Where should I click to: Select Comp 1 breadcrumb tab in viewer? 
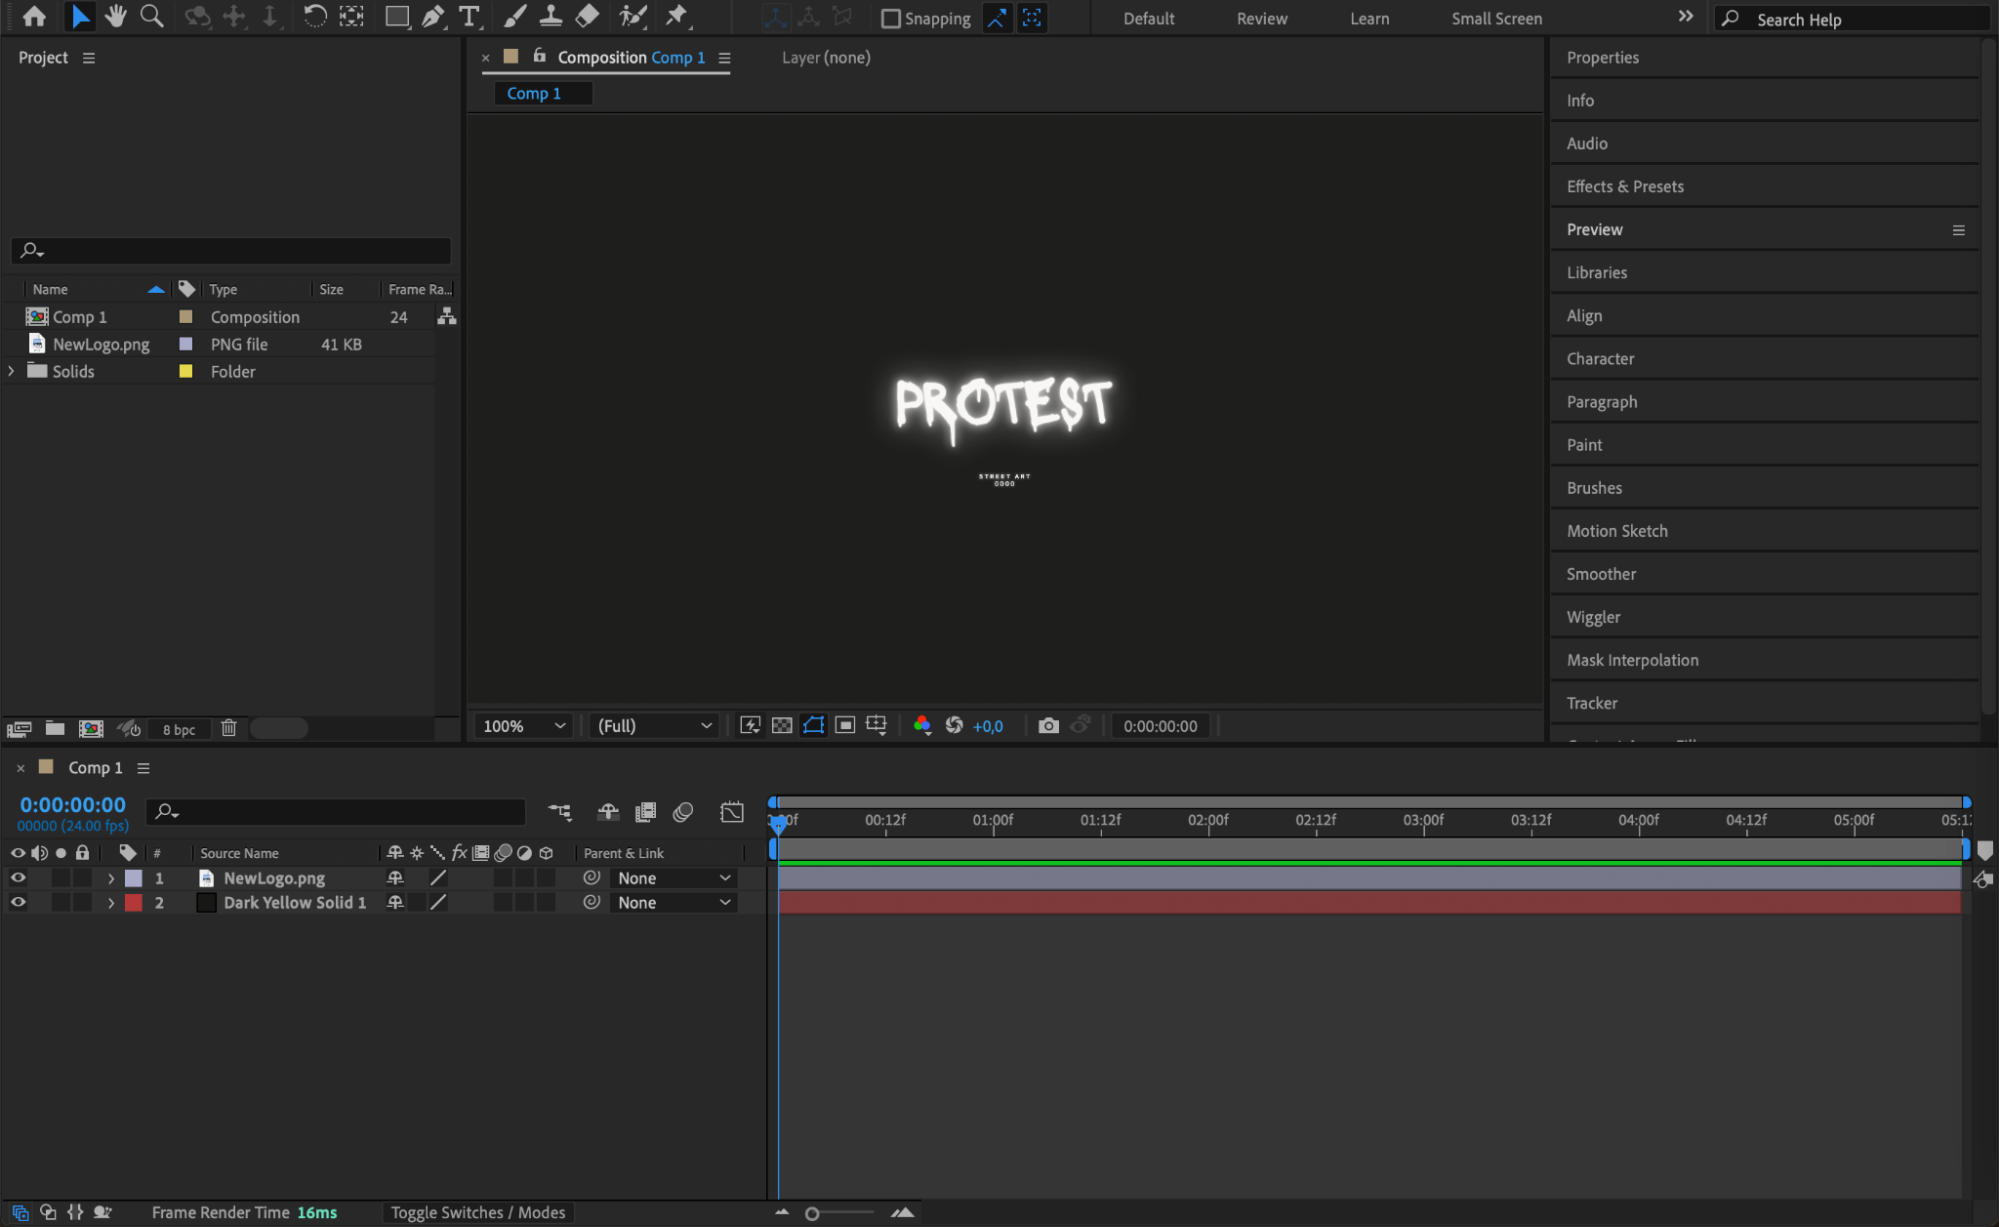coord(543,93)
